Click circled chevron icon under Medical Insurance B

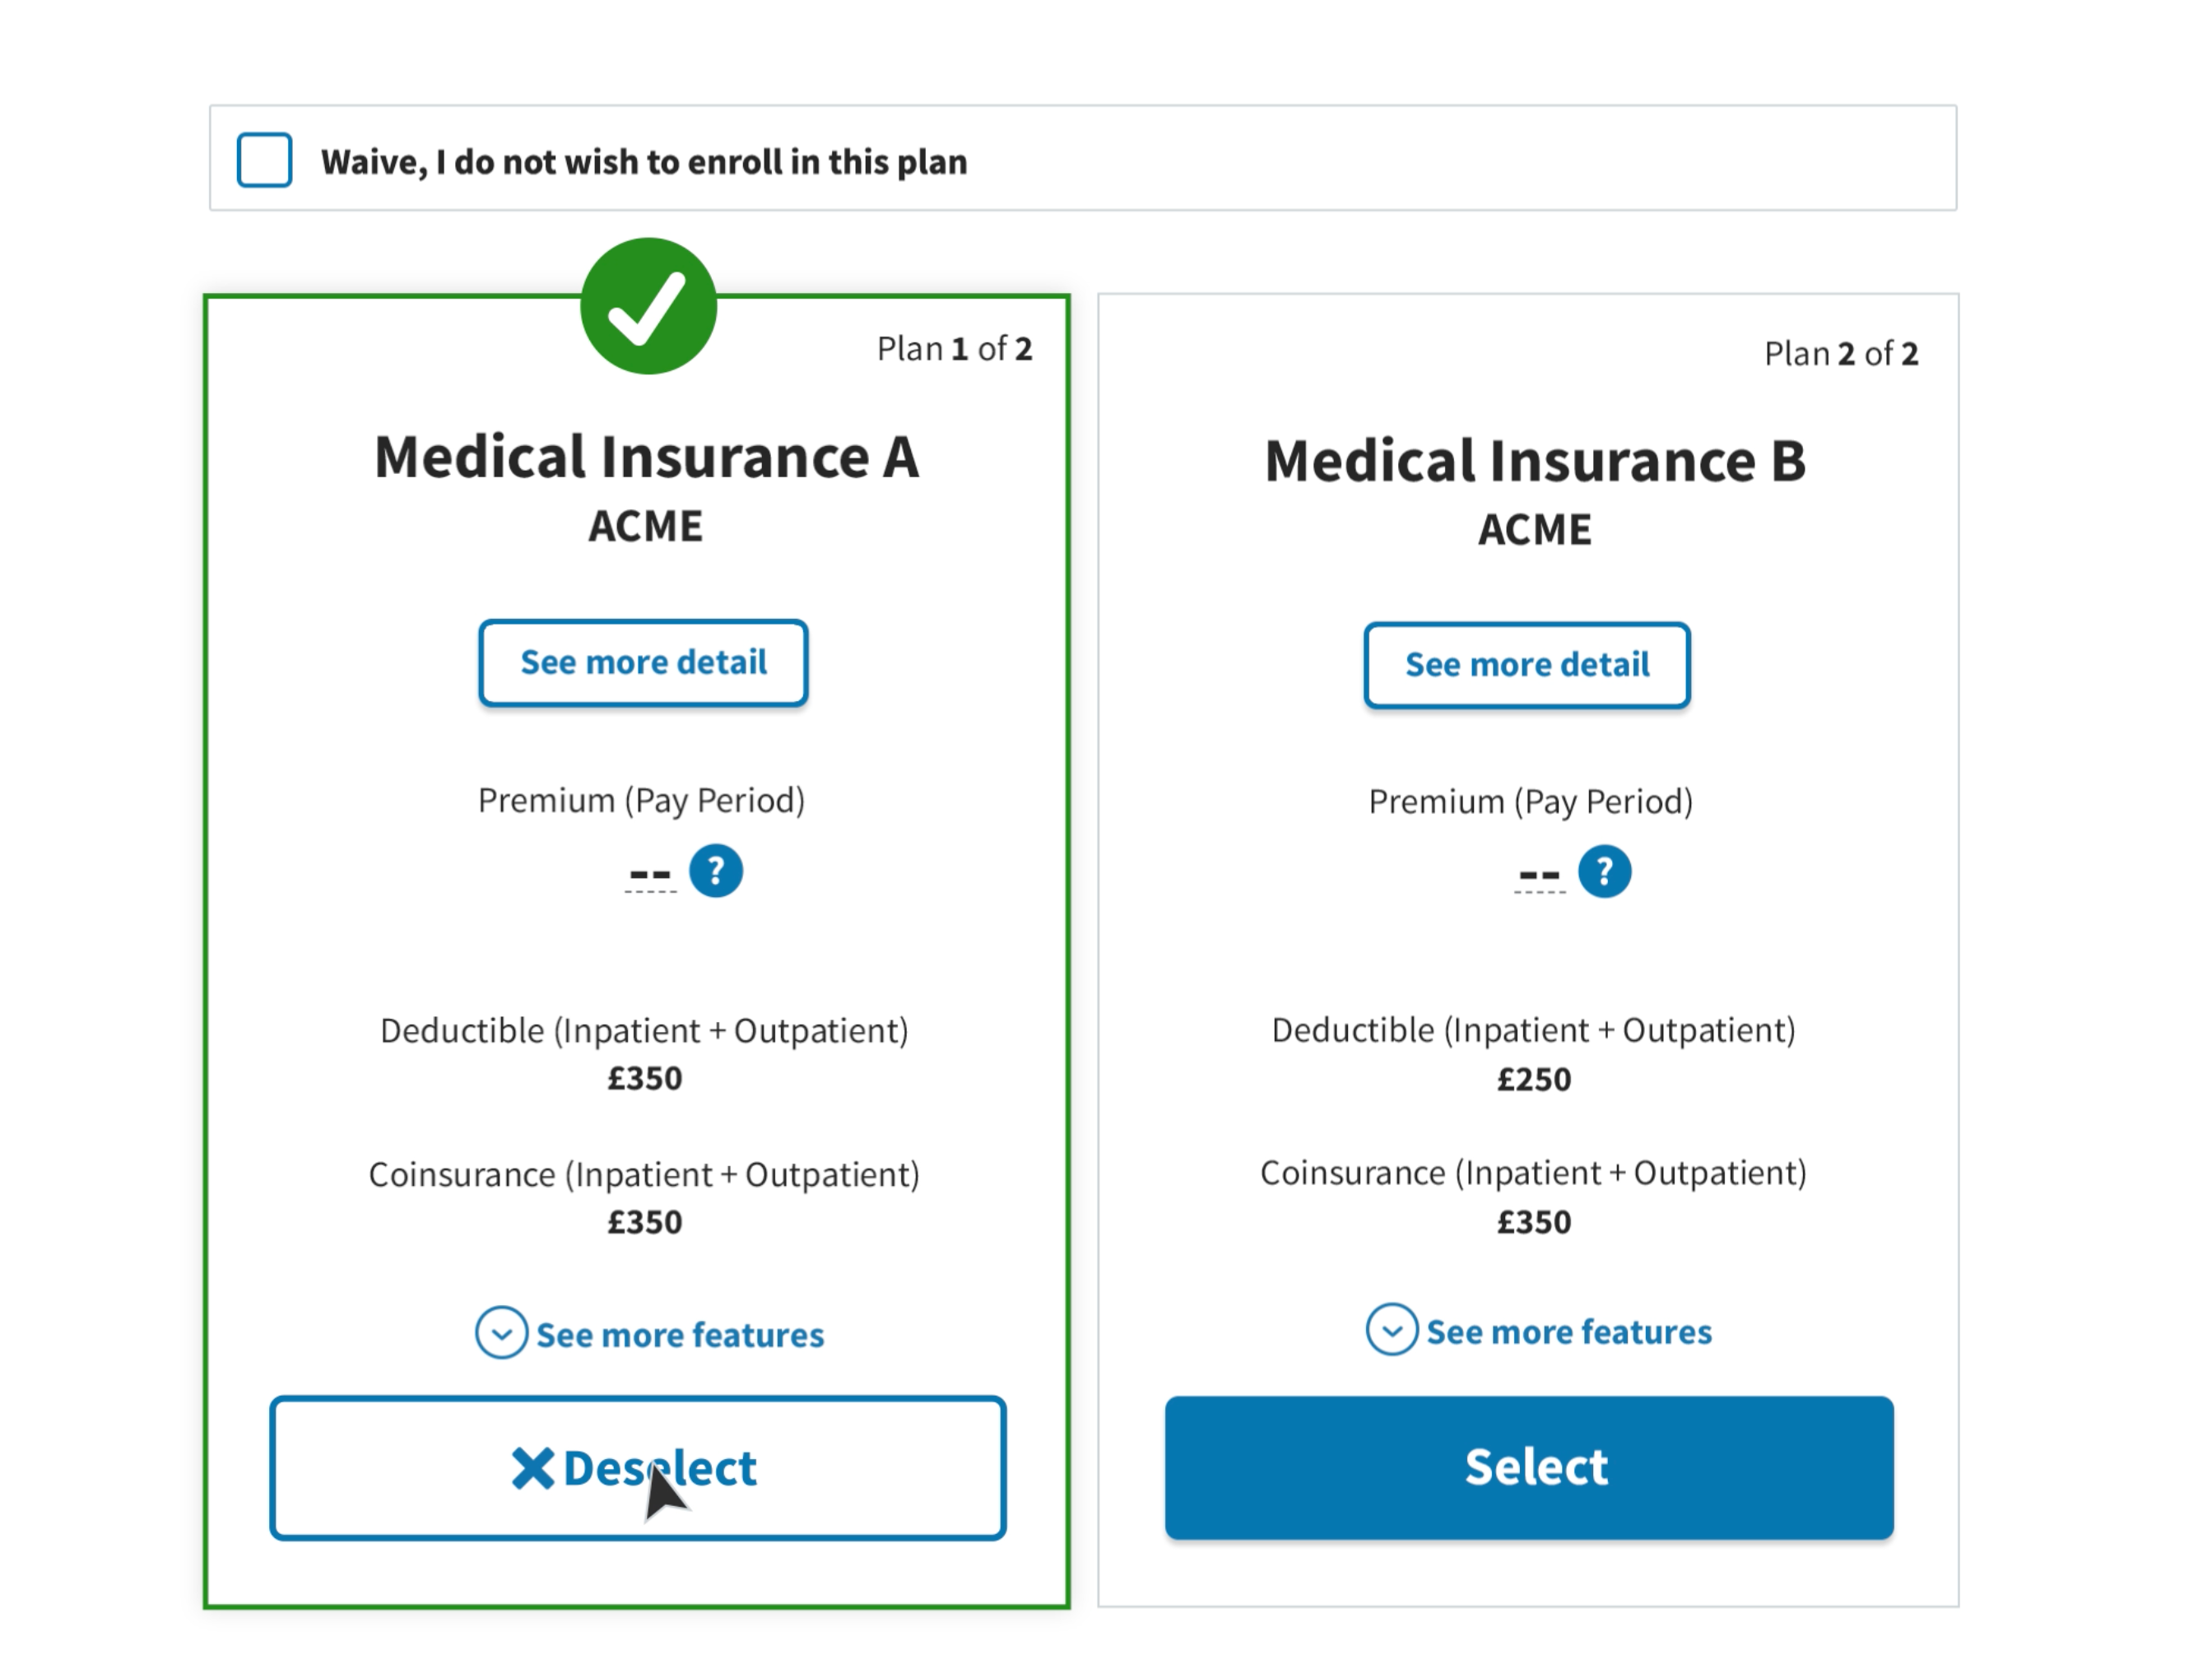(x=1391, y=1330)
